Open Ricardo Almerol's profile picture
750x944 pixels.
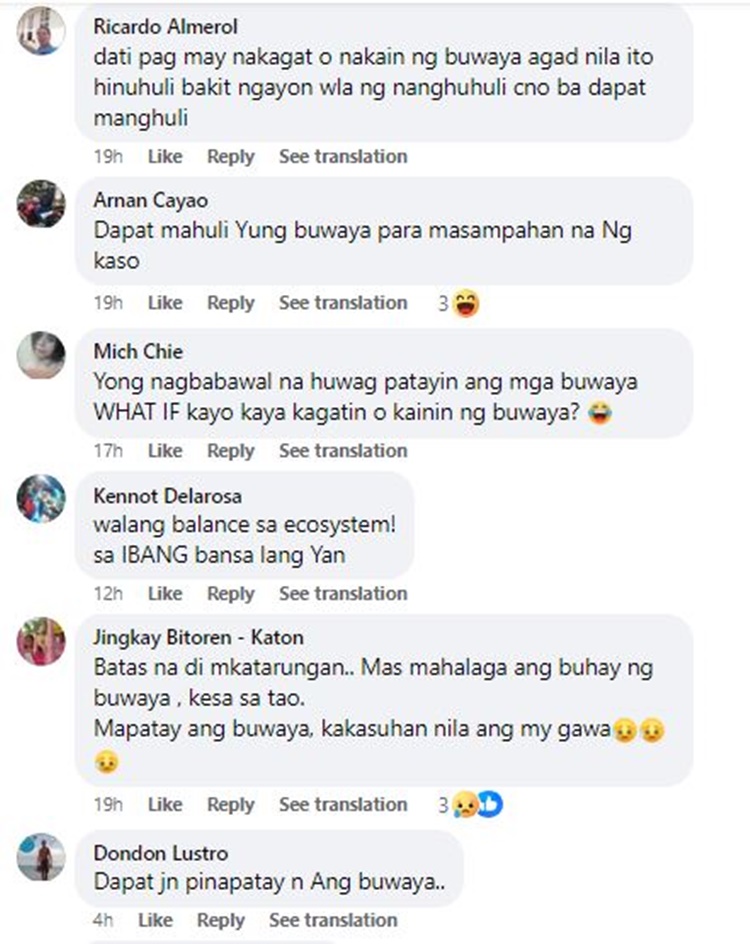click(41, 30)
